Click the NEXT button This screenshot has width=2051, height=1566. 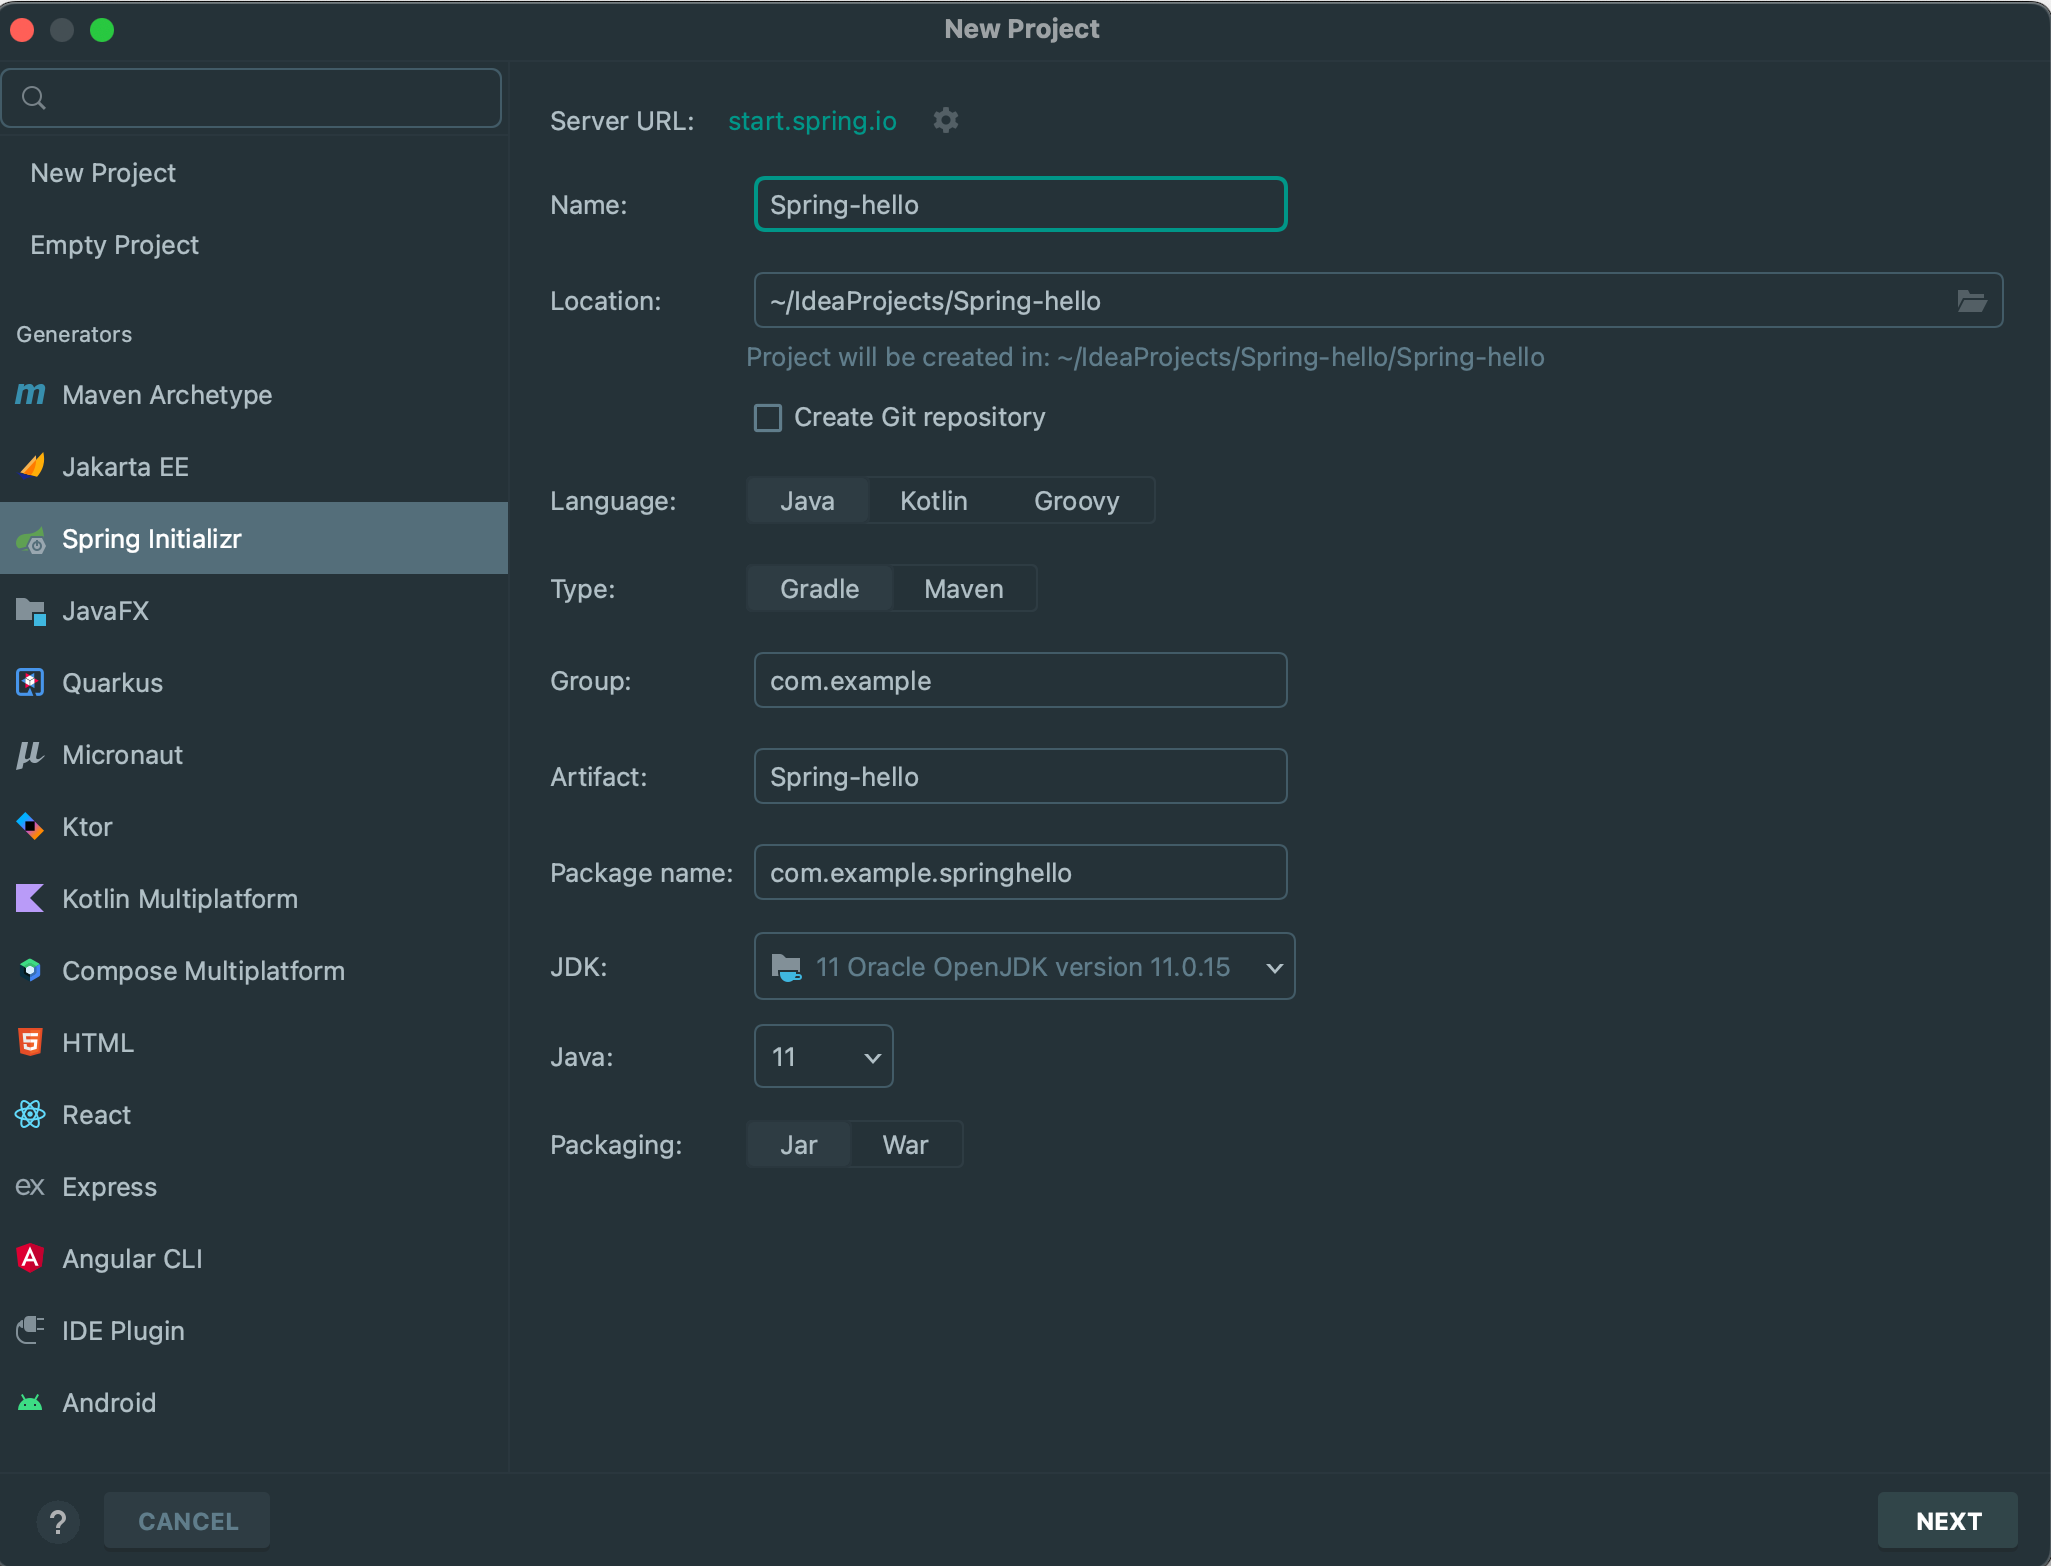tap(1947, 1521)
